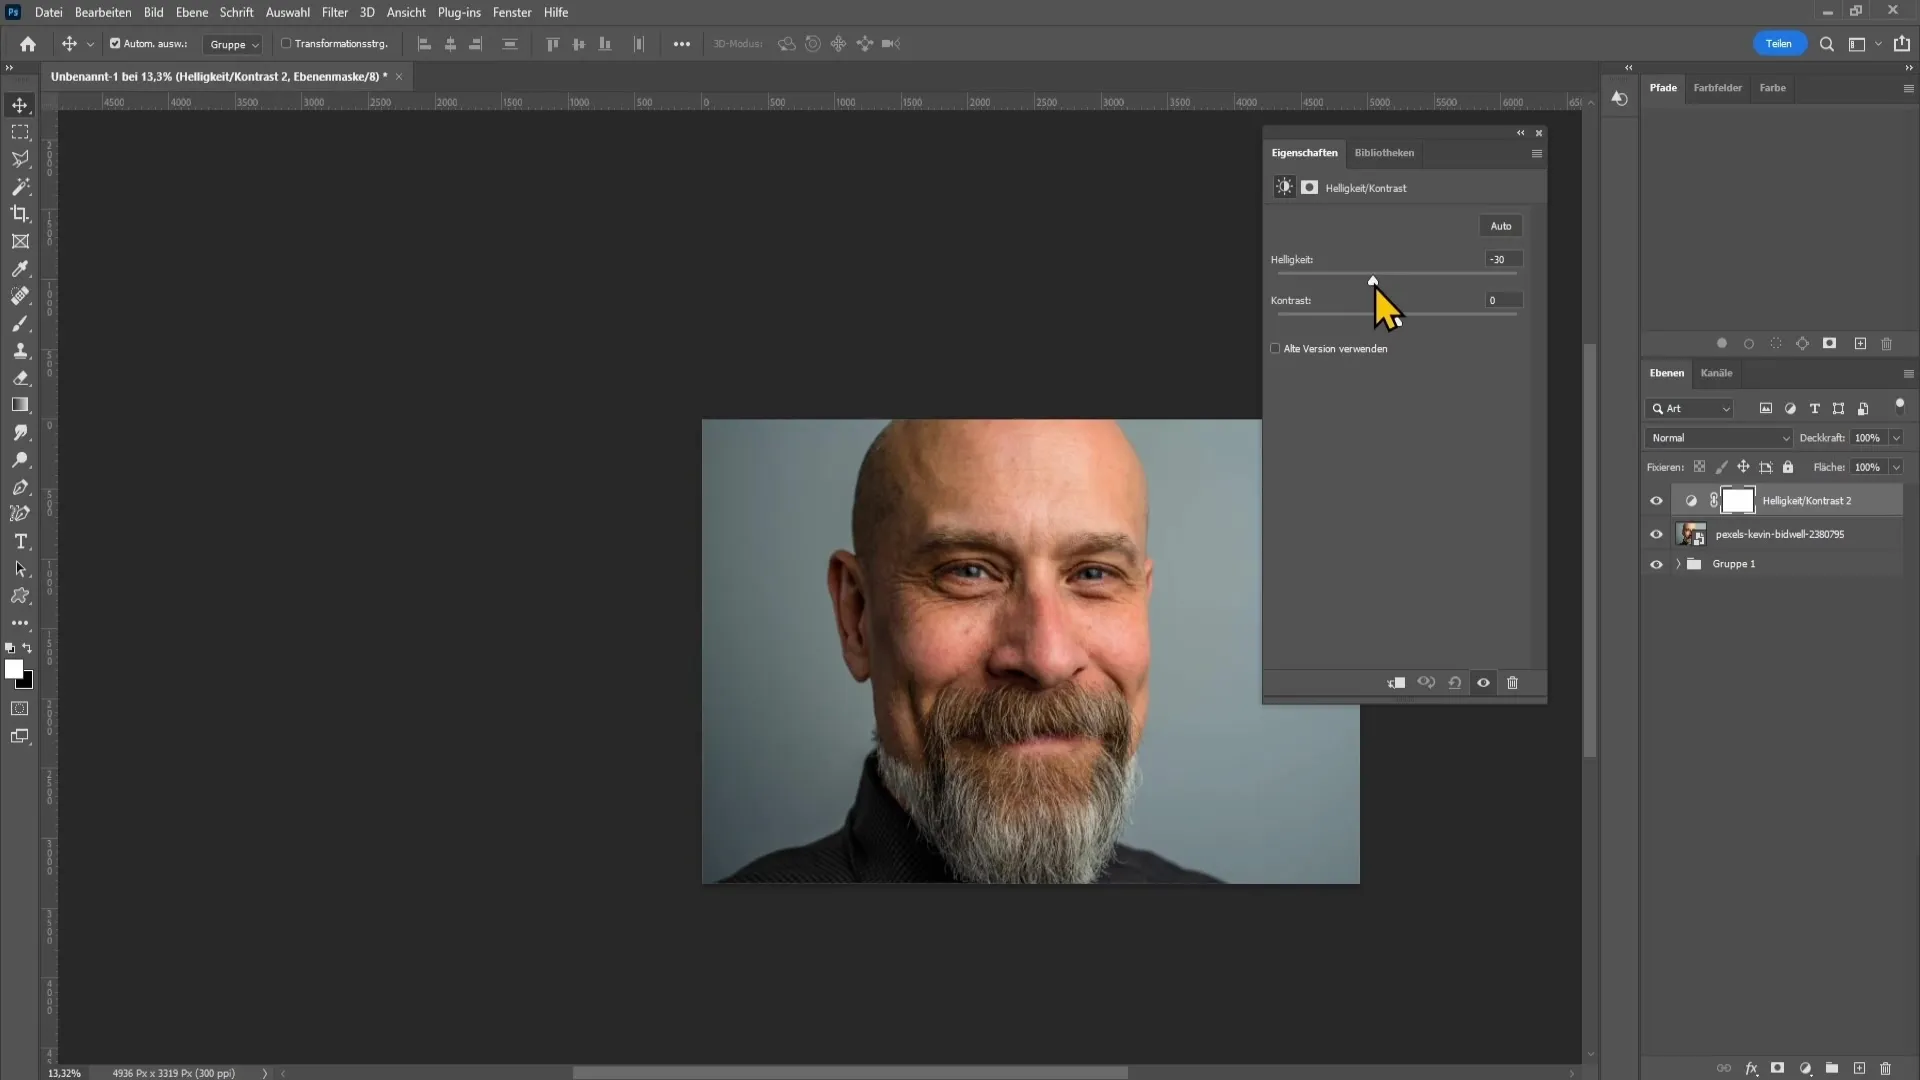Open the Filter menu
This screenshot has height=1080, width=1920.
coord(334,12)
